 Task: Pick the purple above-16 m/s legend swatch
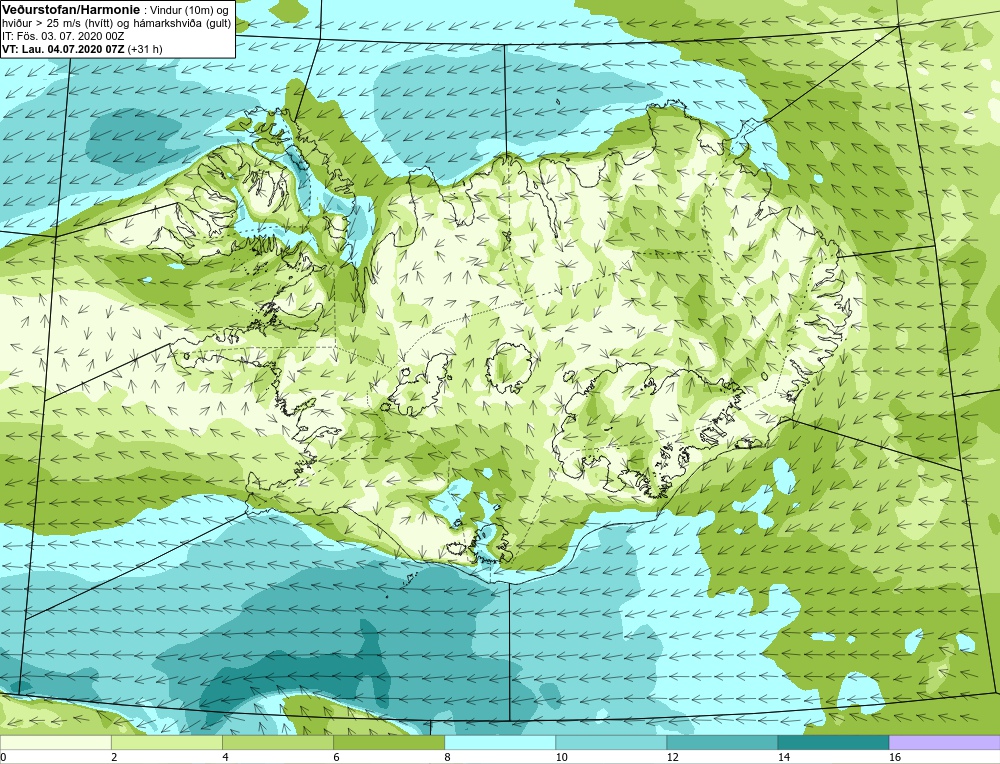point(944,742)
